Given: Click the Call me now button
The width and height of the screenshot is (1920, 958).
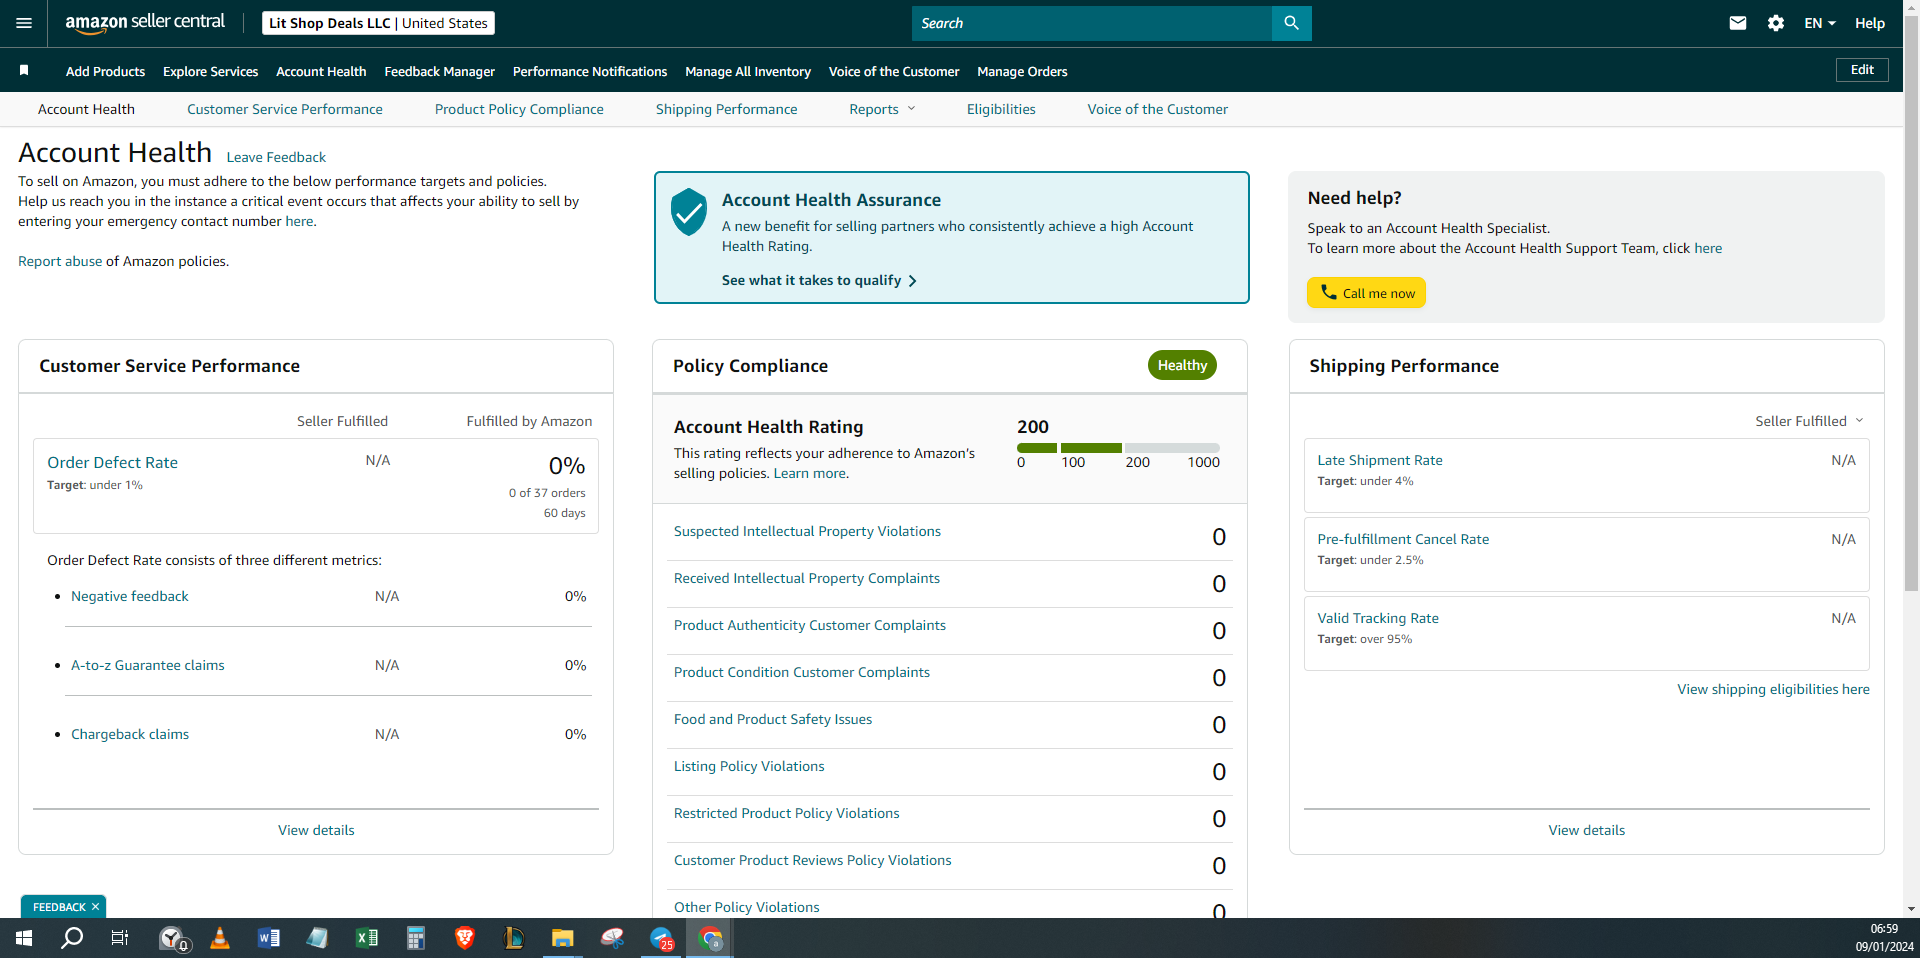Looking at the screenshot, I should pyautogui.click(x=1366, y=292).
